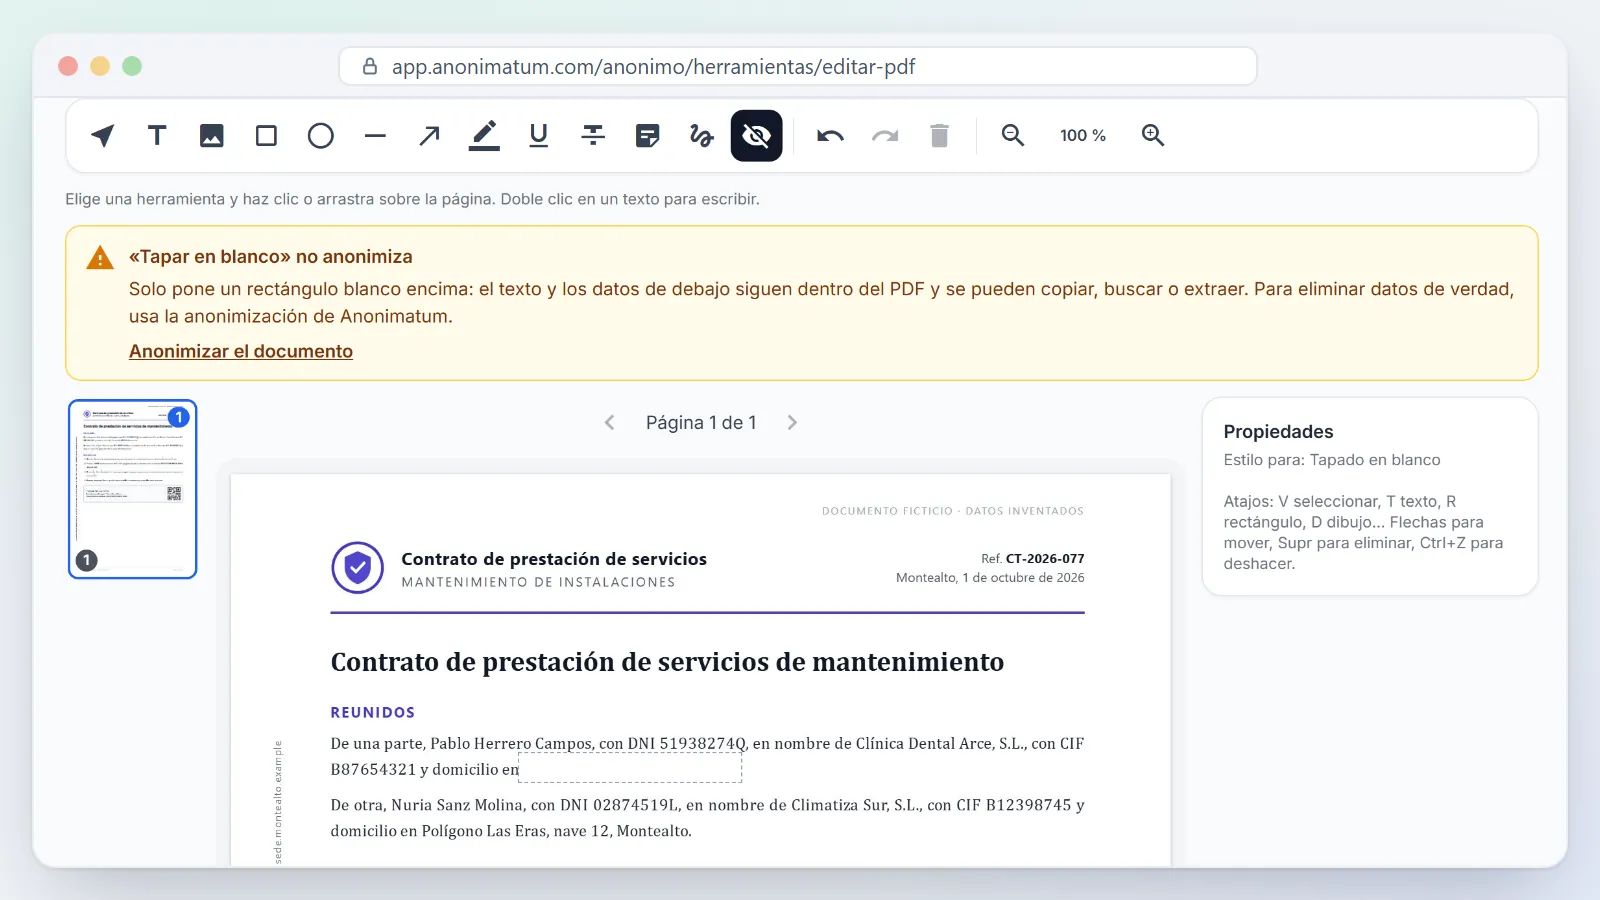
Task: Redo the last undone action
Action: click(885, 136)
